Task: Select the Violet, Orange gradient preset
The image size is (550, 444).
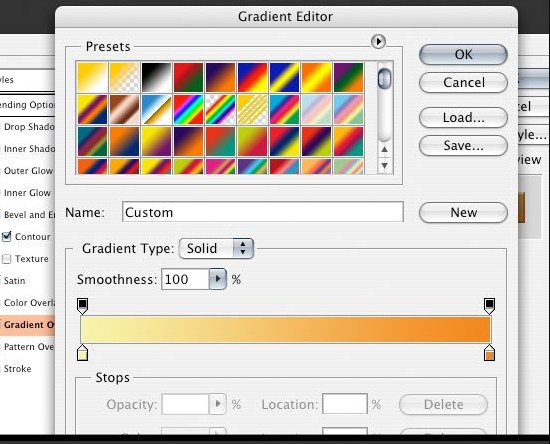Action: [220, 78]
